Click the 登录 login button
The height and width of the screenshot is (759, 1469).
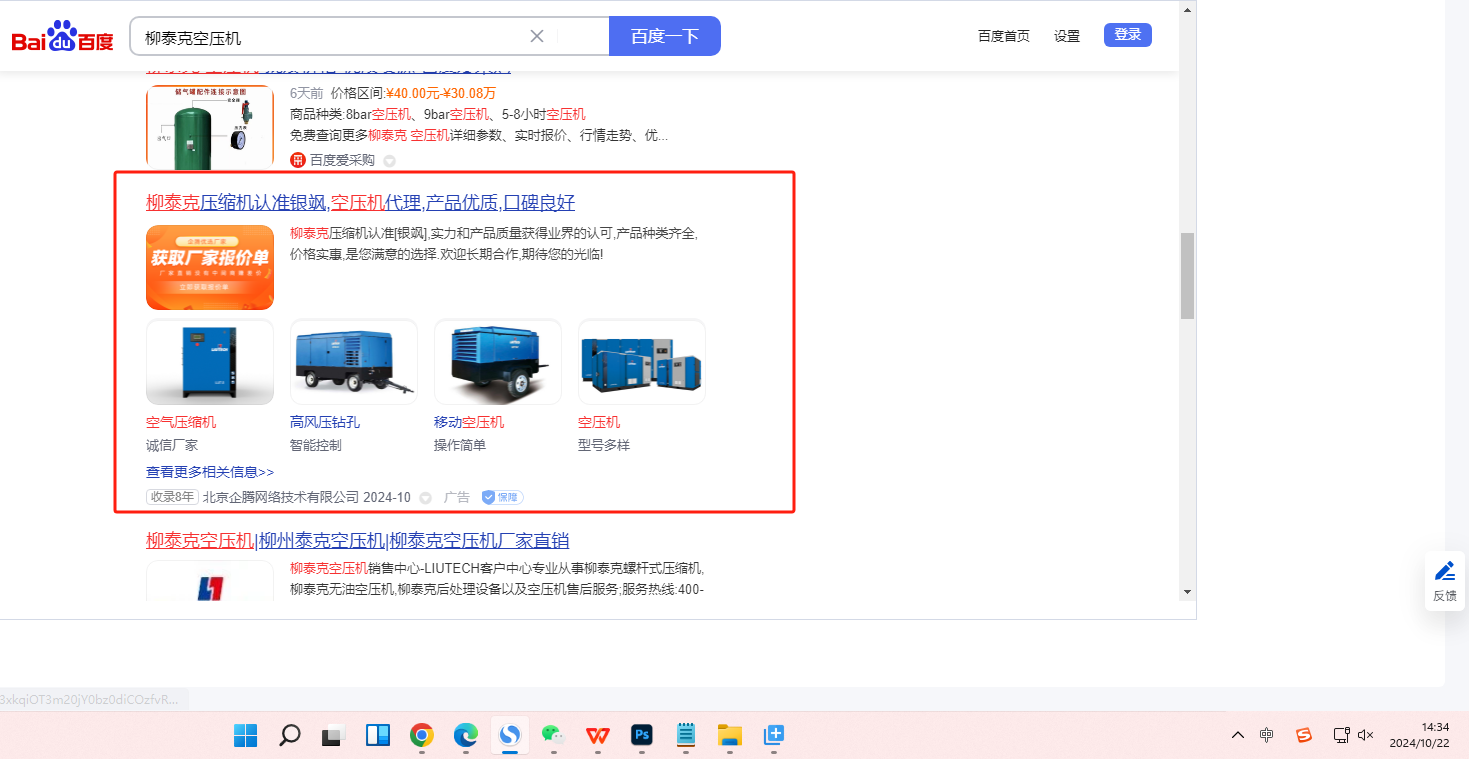(1128, 35)
